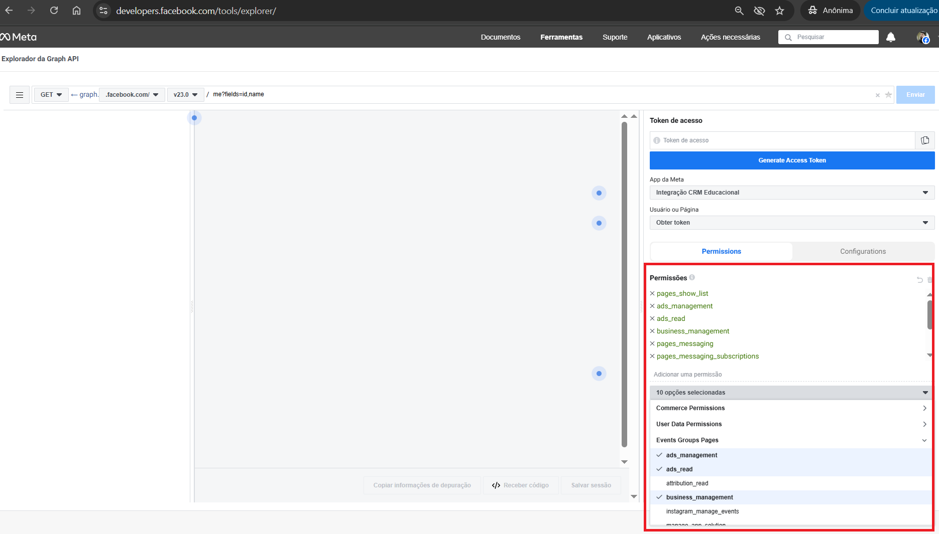Open the Obter token dropdown

click(x=792, y=223)
